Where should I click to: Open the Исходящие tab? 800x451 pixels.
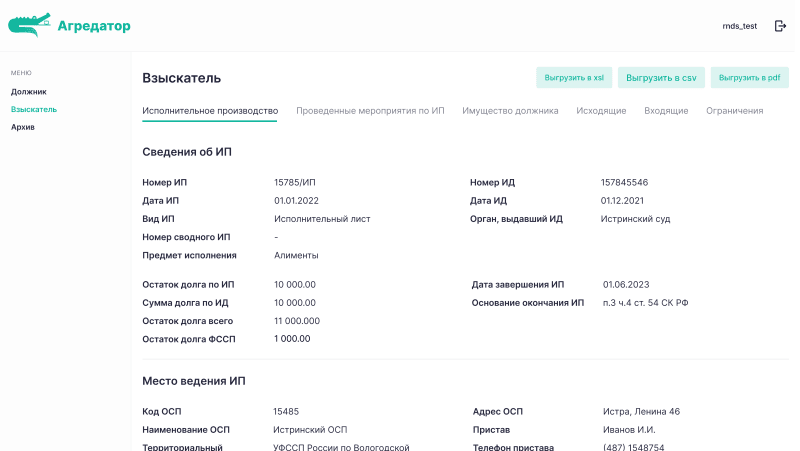coord(601,111)
